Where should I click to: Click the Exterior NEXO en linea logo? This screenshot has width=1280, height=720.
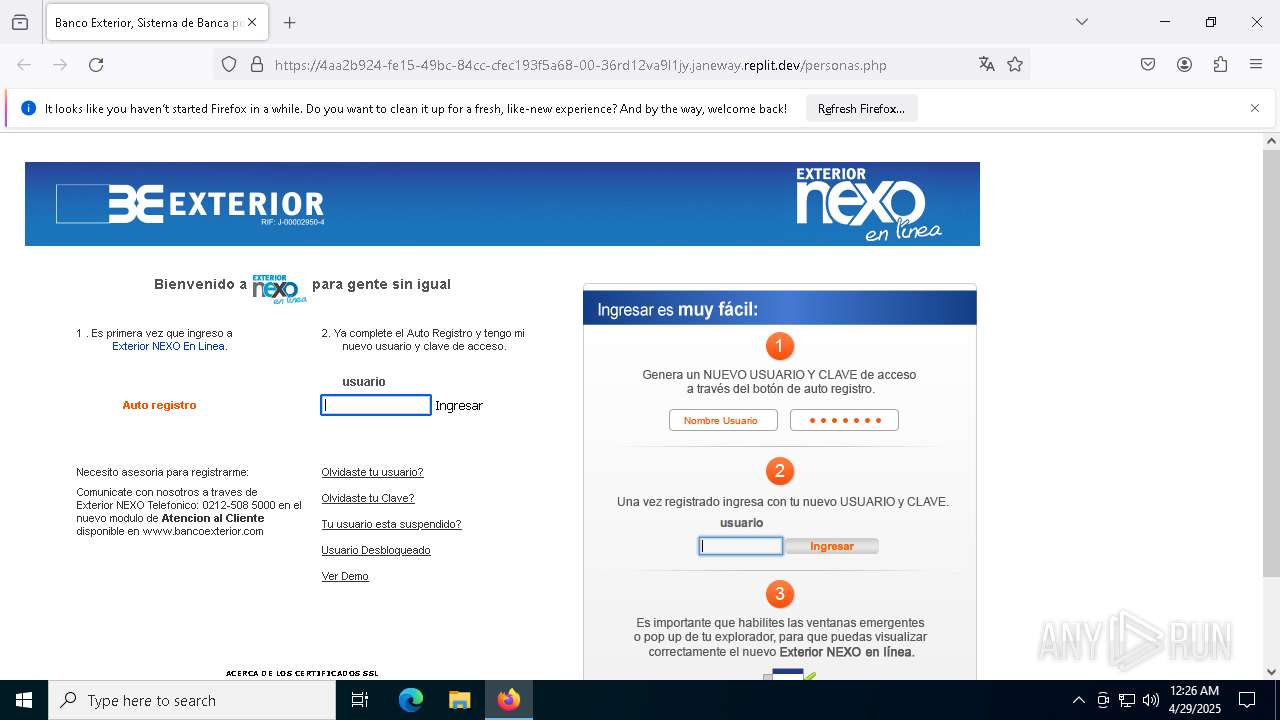pos(868,205)
